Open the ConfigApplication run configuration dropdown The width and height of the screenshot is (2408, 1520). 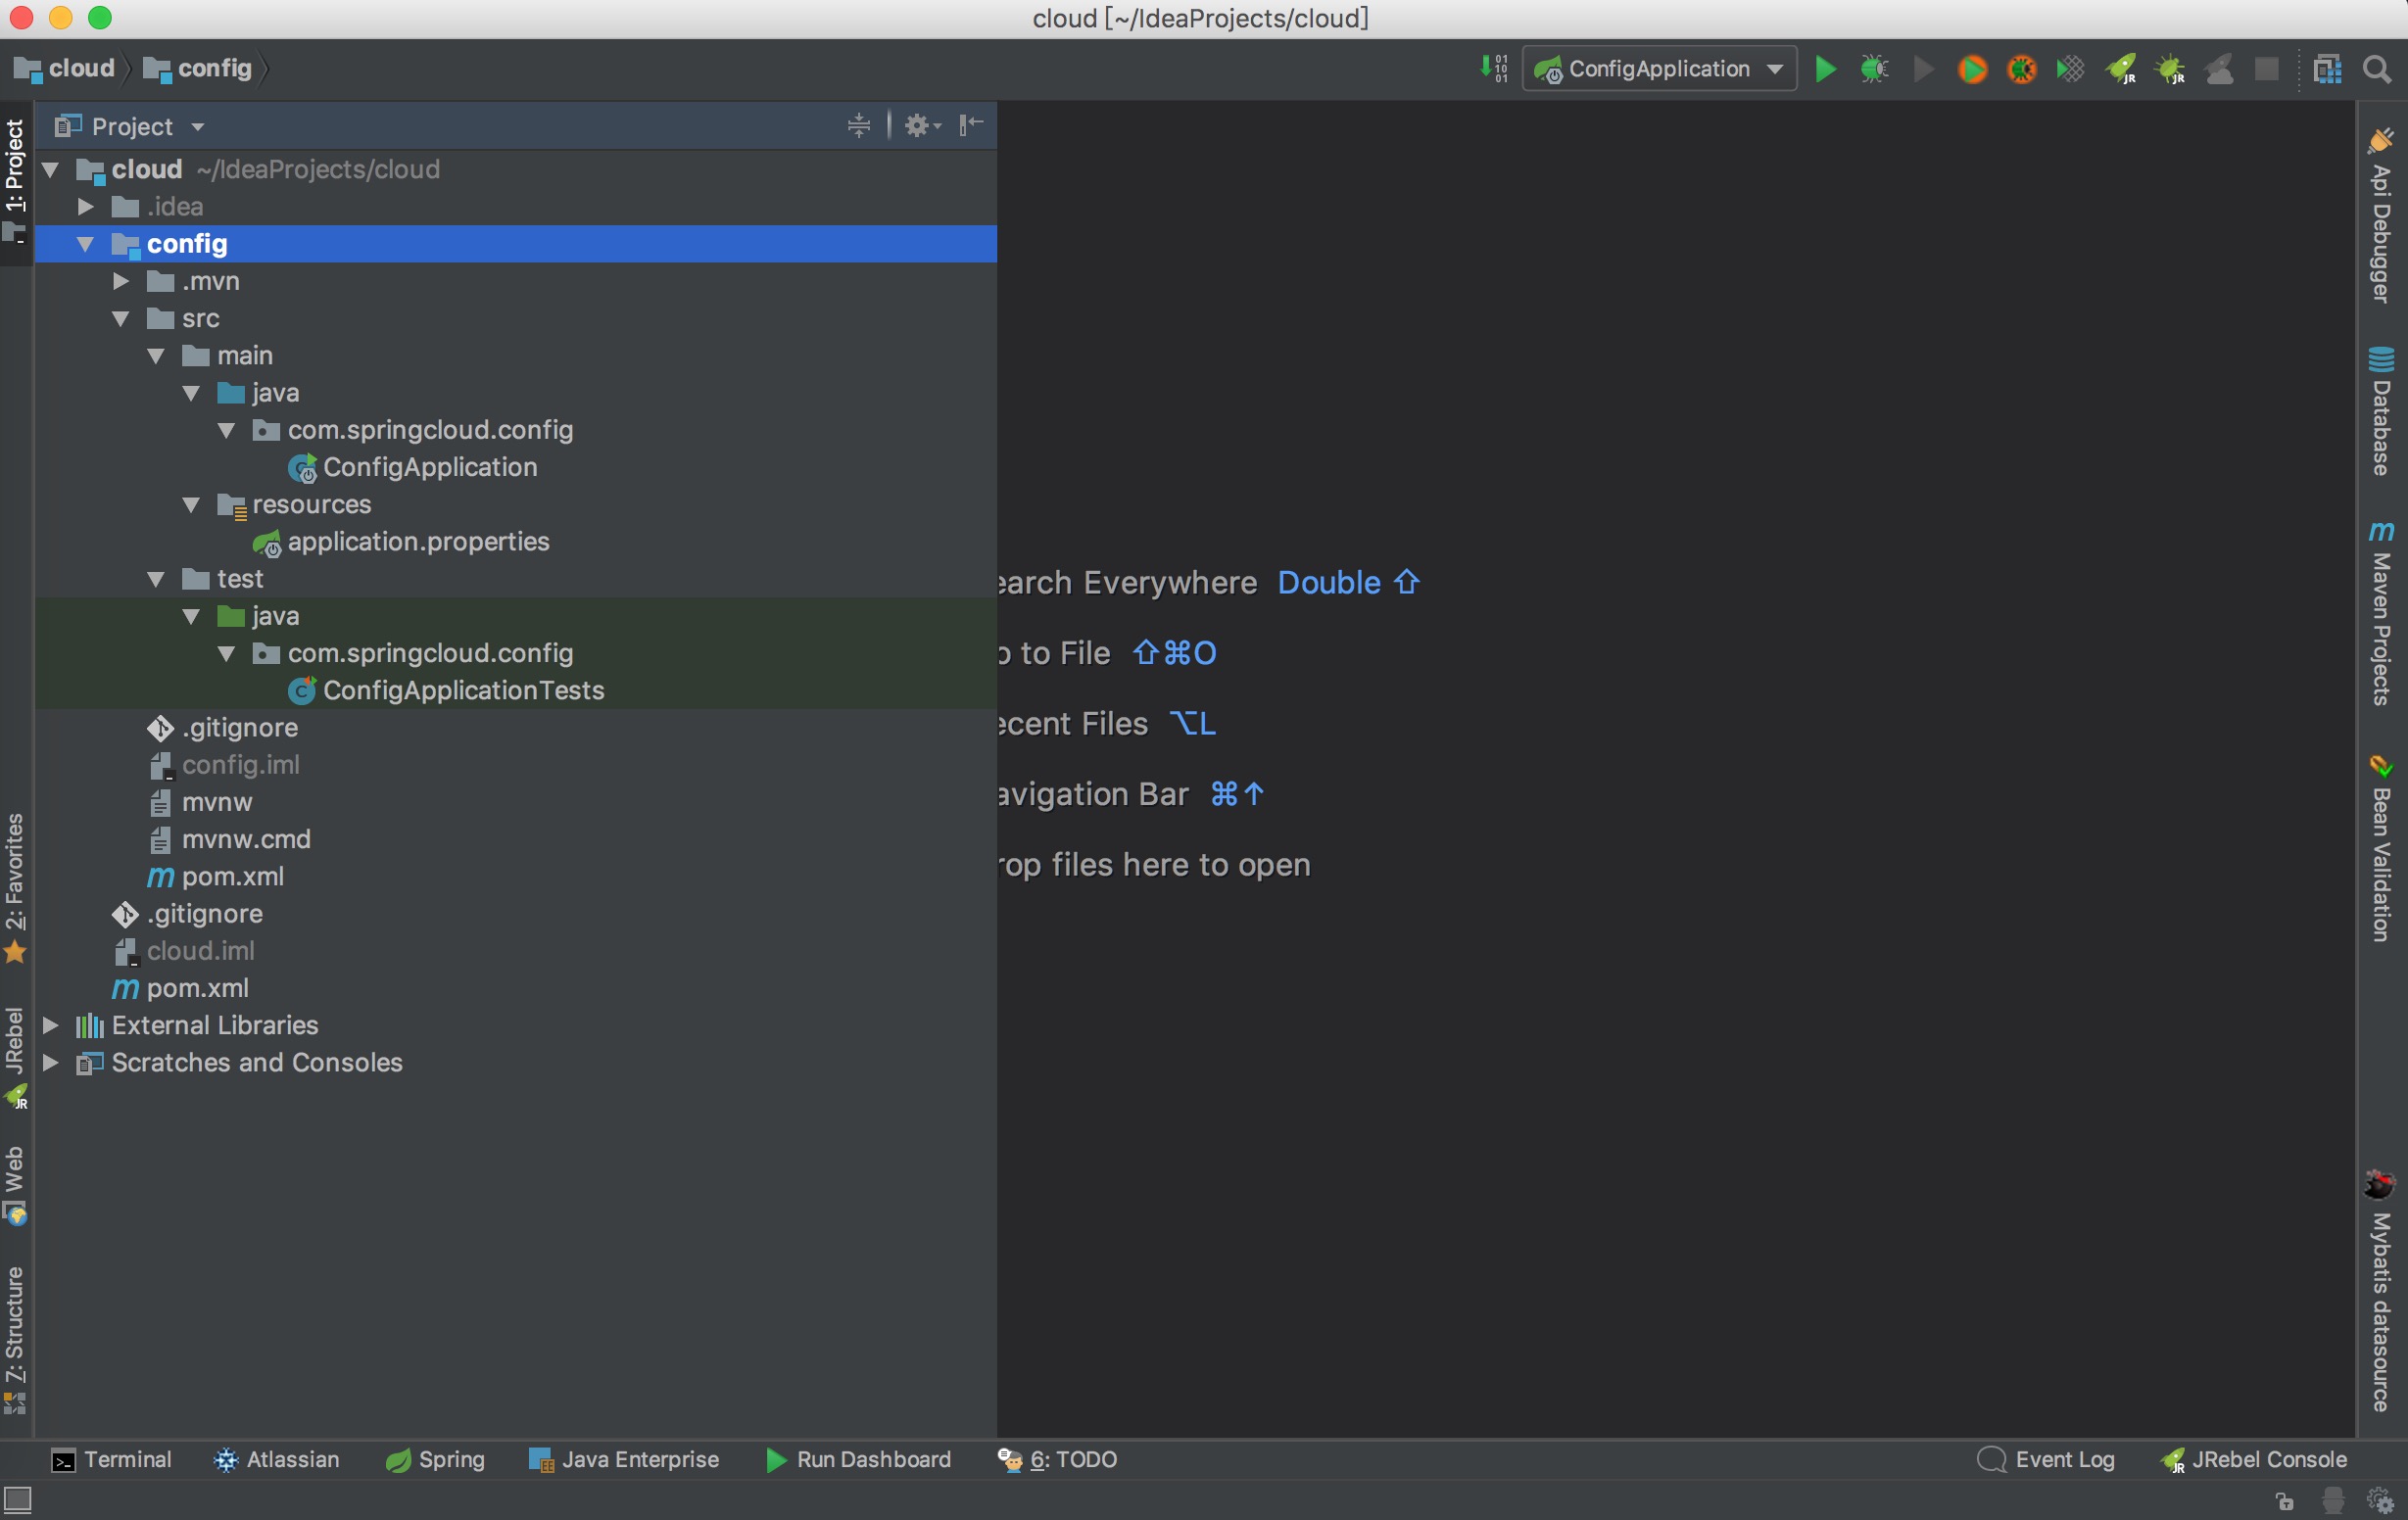point(1660,69)
